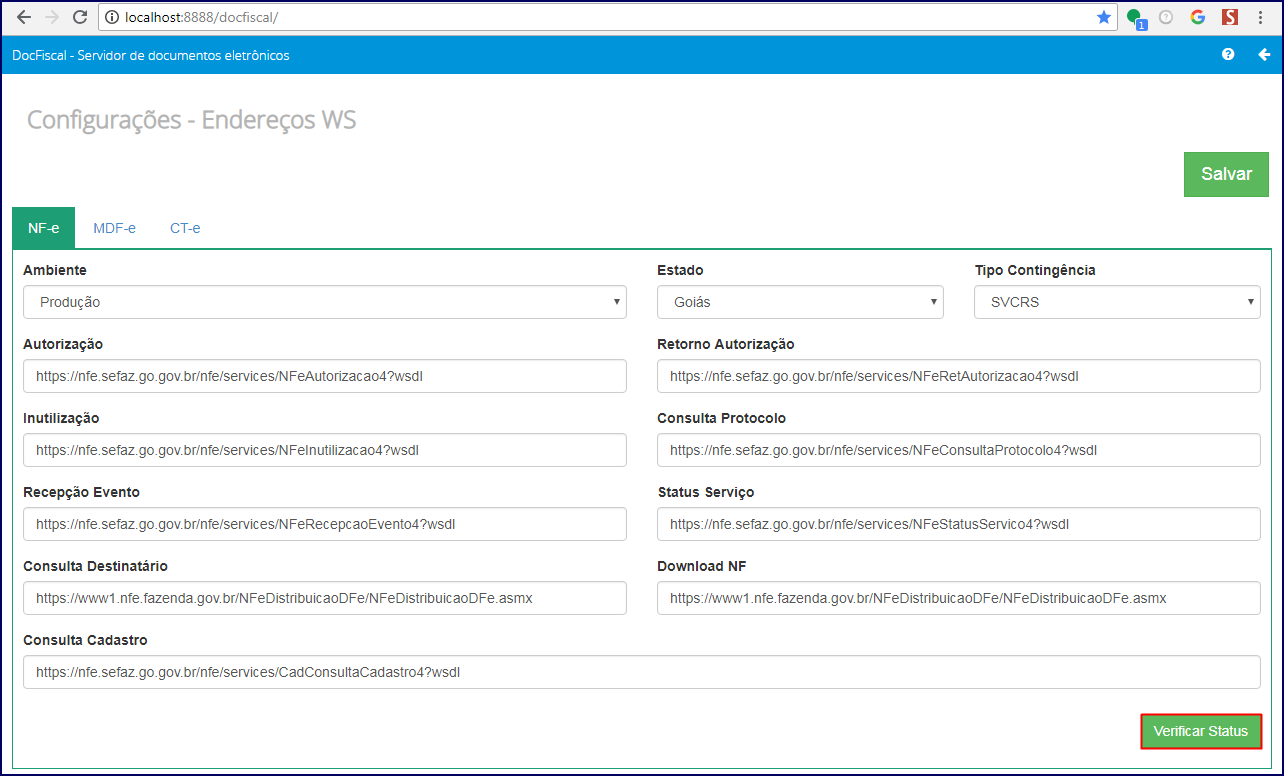1284x776 pixels.
Task: Open DocFiscal help question mark icon
Action: pos(1228,55)
